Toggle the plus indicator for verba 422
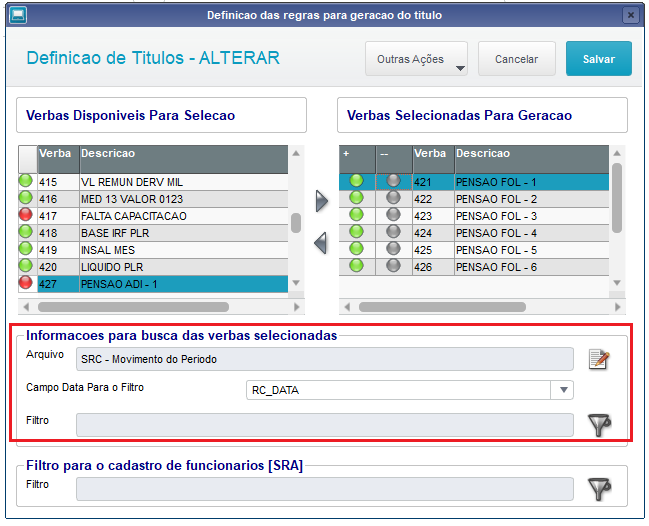 [x=356, y=198]
